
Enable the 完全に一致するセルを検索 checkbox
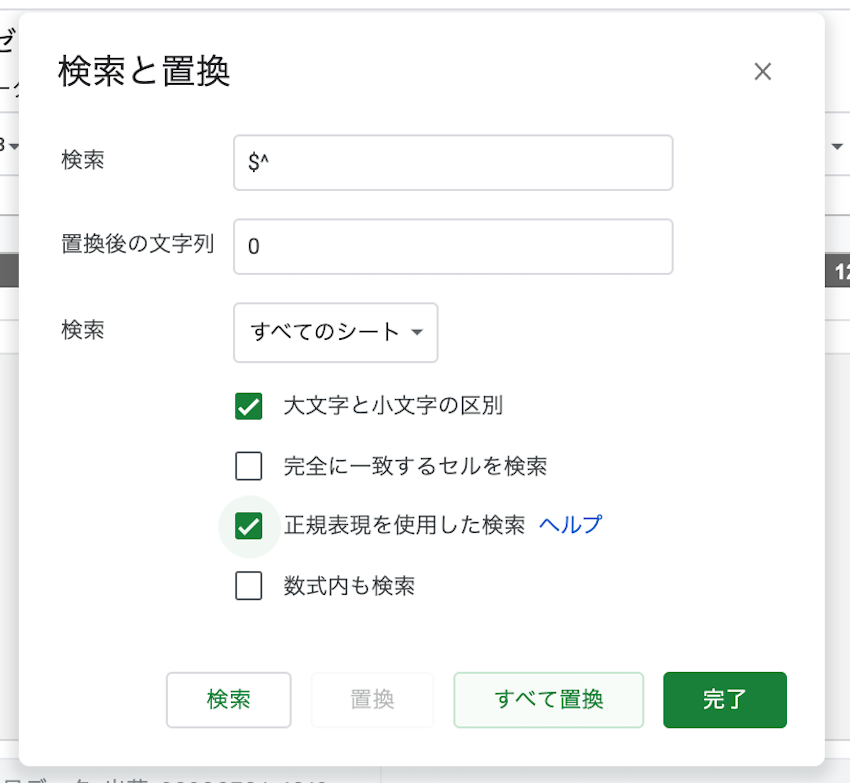coord(248,466)
